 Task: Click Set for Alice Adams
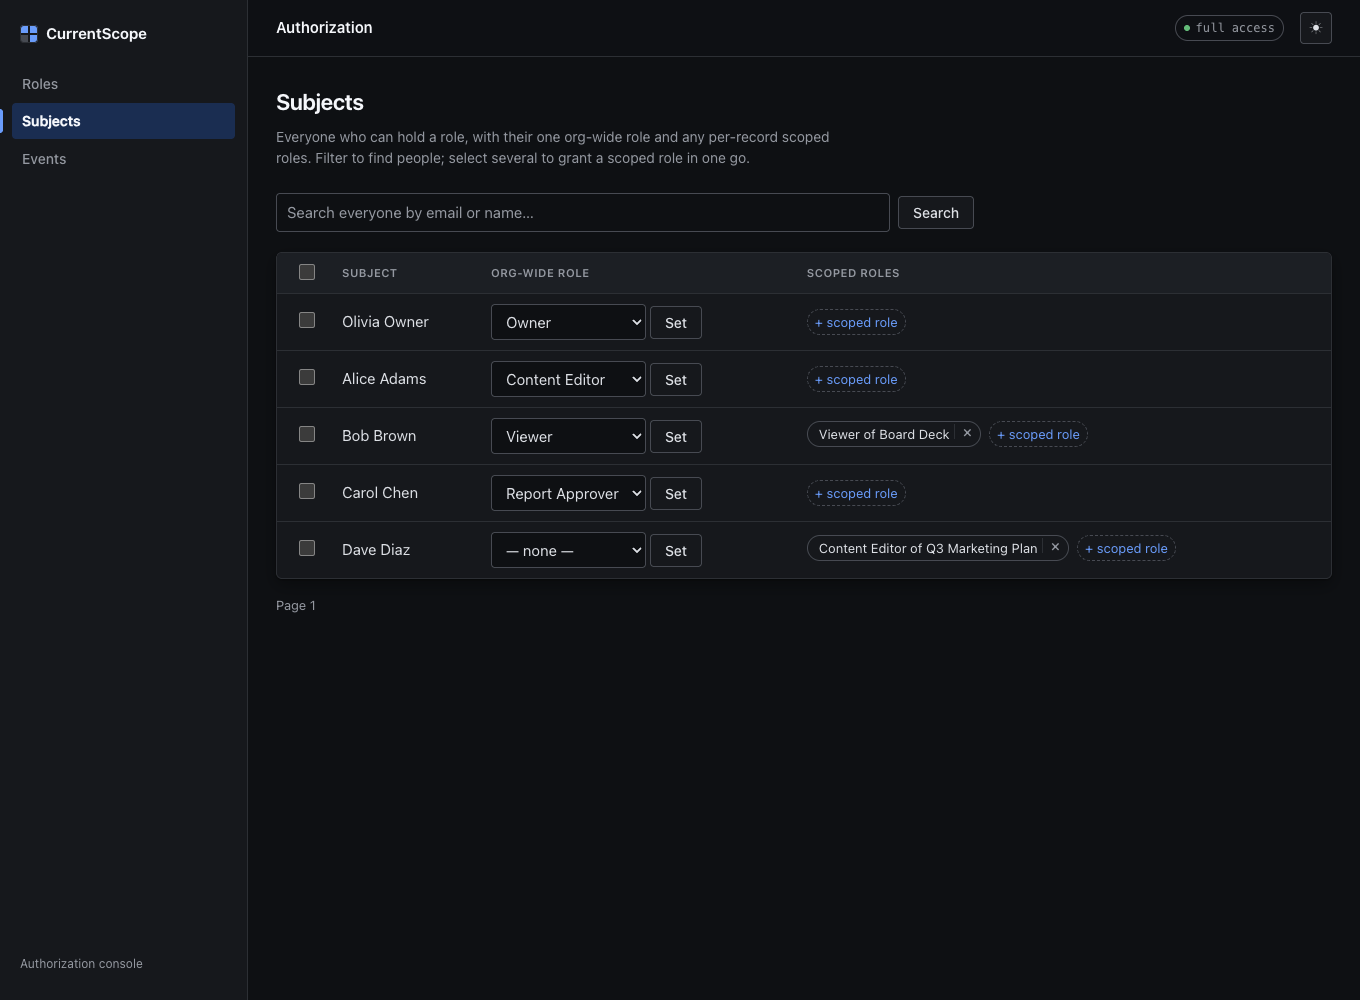676,380
